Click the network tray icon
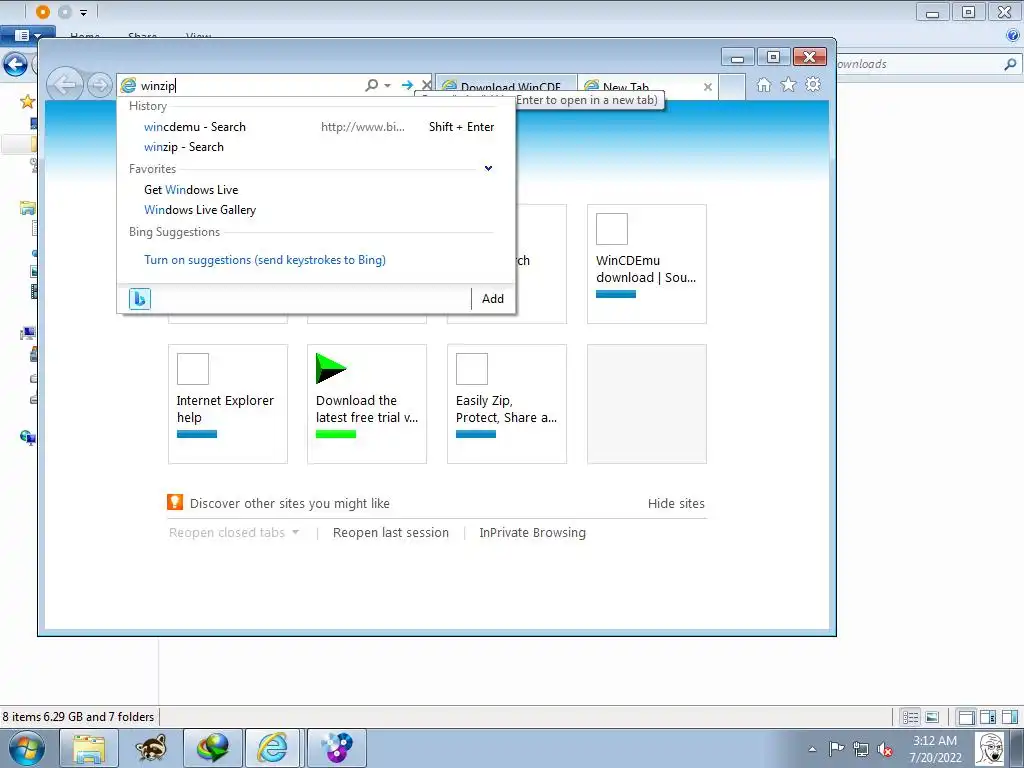Image resolution: width=1024 pixels, height=768 pixels. coord(861,749)
